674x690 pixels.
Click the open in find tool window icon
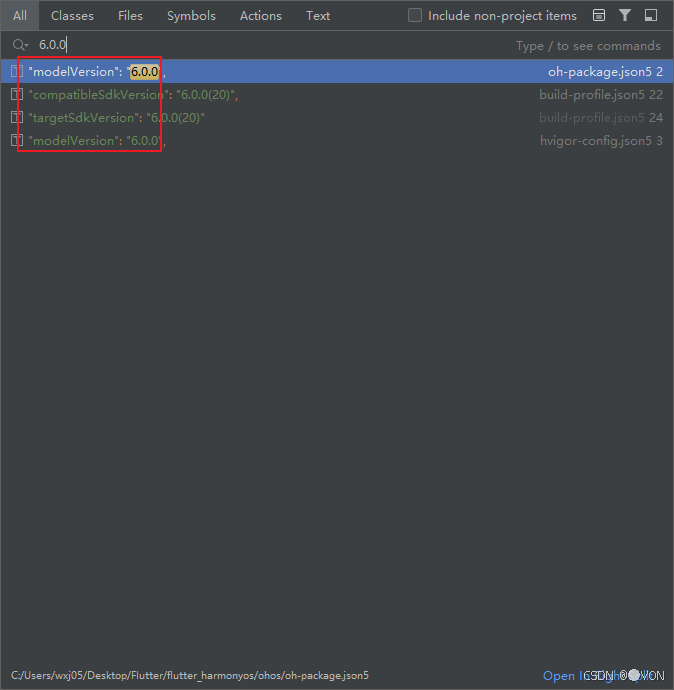click(x=651, y=15)
